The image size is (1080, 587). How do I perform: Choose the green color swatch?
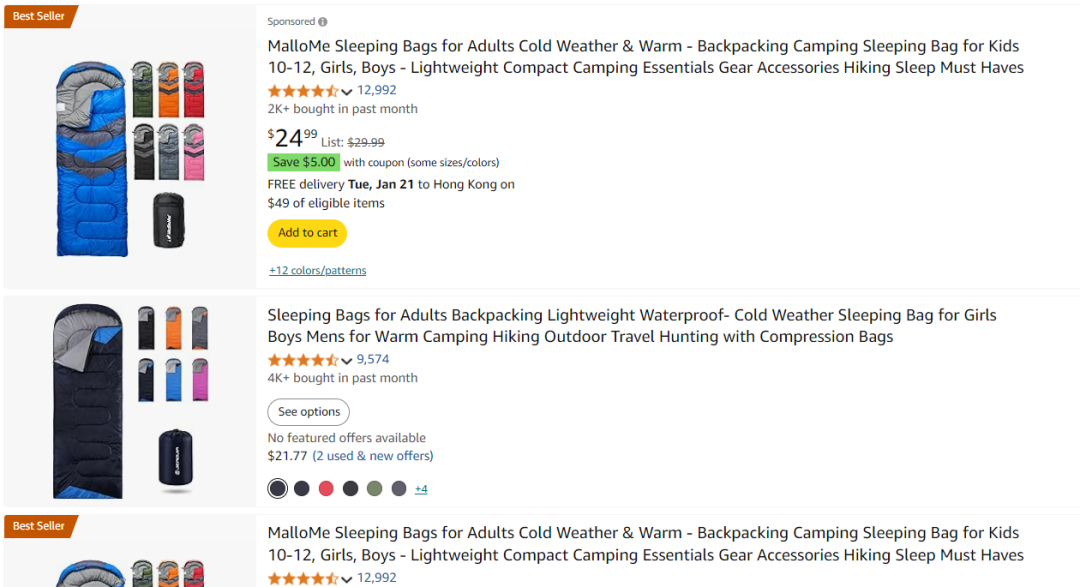click(374, 488)
